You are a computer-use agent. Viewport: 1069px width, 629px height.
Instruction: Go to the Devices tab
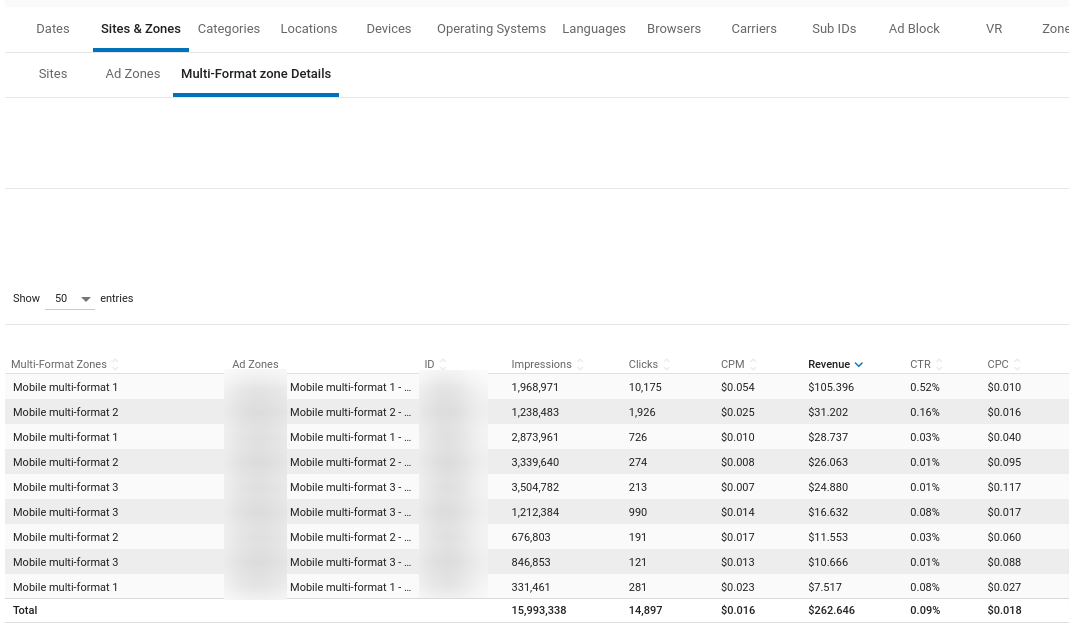pyautogui.click(x=389, y=29)
